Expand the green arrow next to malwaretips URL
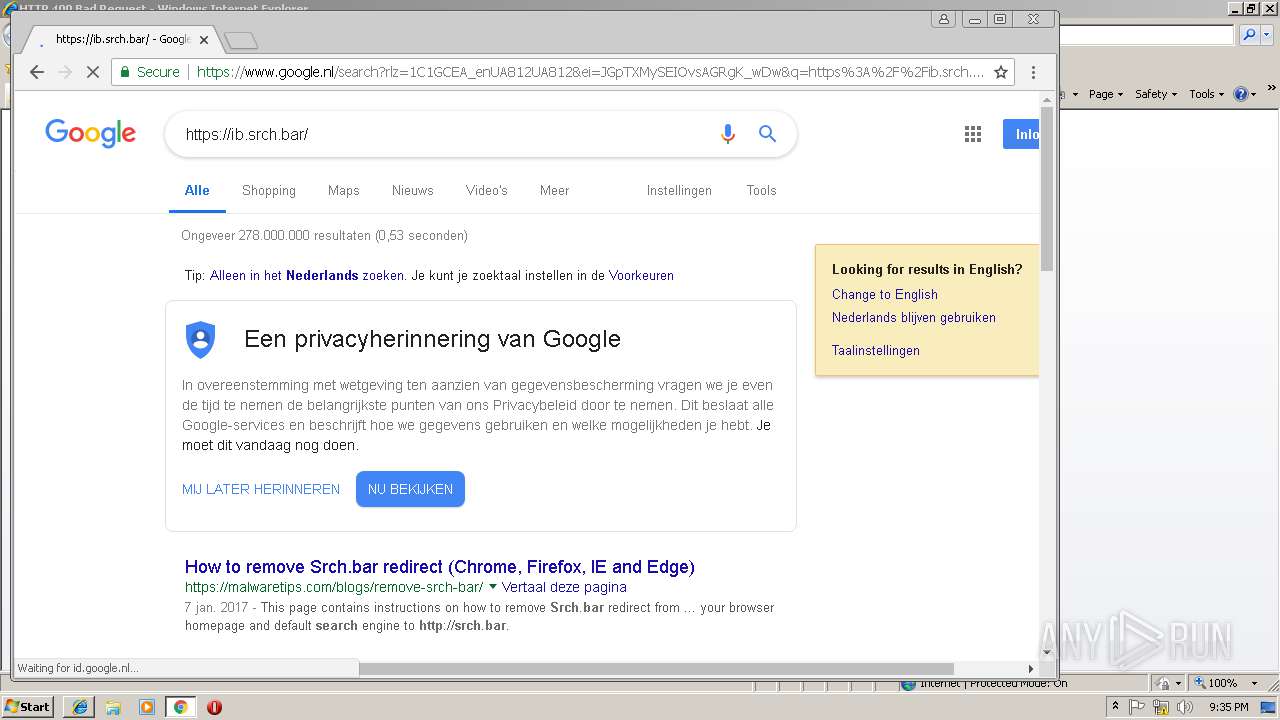The image size is (1280, 720). 492,587
